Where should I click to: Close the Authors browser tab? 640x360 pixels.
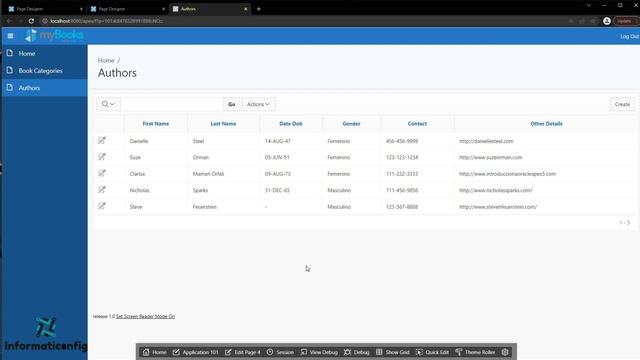pyautogui.click(x=245, y=9)
